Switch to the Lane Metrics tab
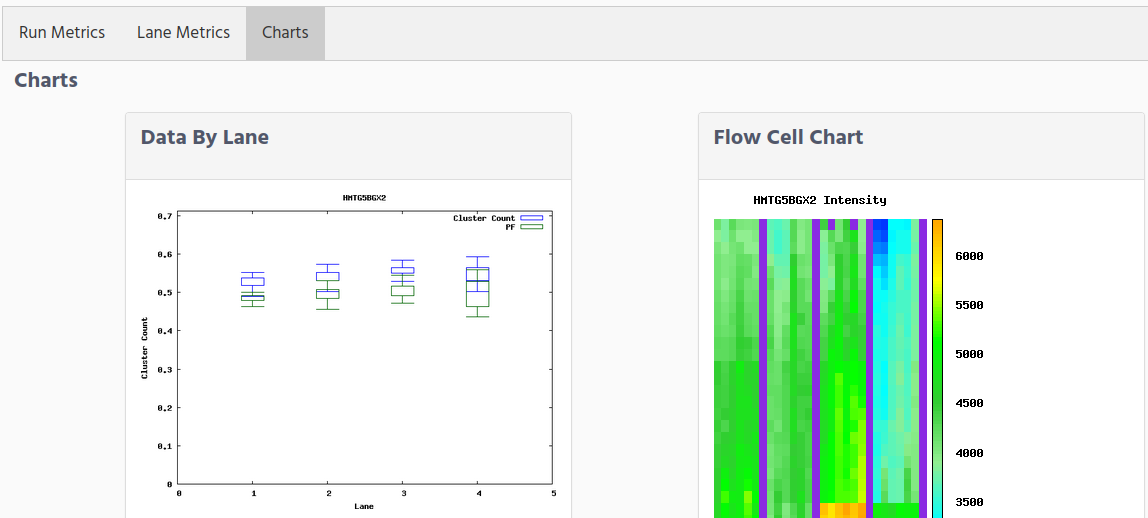This screenshot has width=1148, height=518. click(183, 33)
